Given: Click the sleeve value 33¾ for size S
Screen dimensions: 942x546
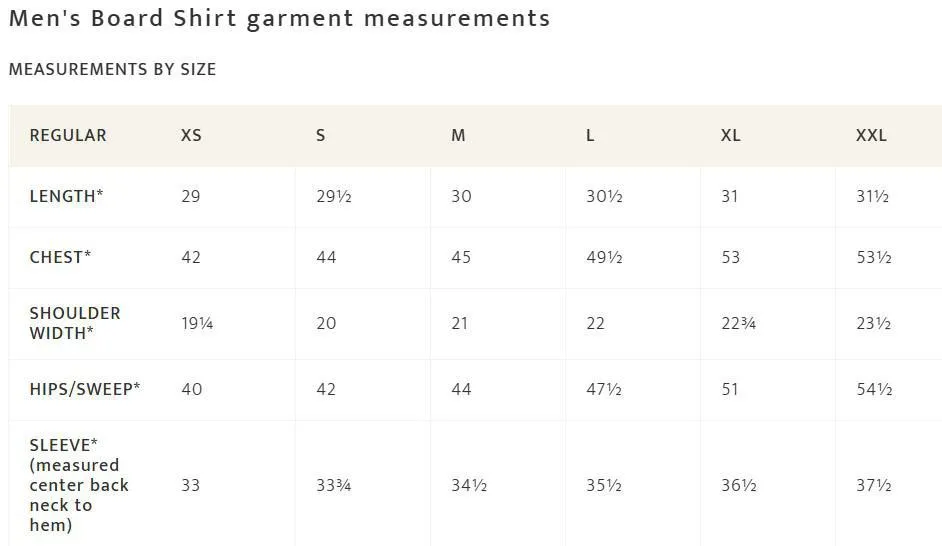Looking at the screenshot, I should click(x=333, y=485).
